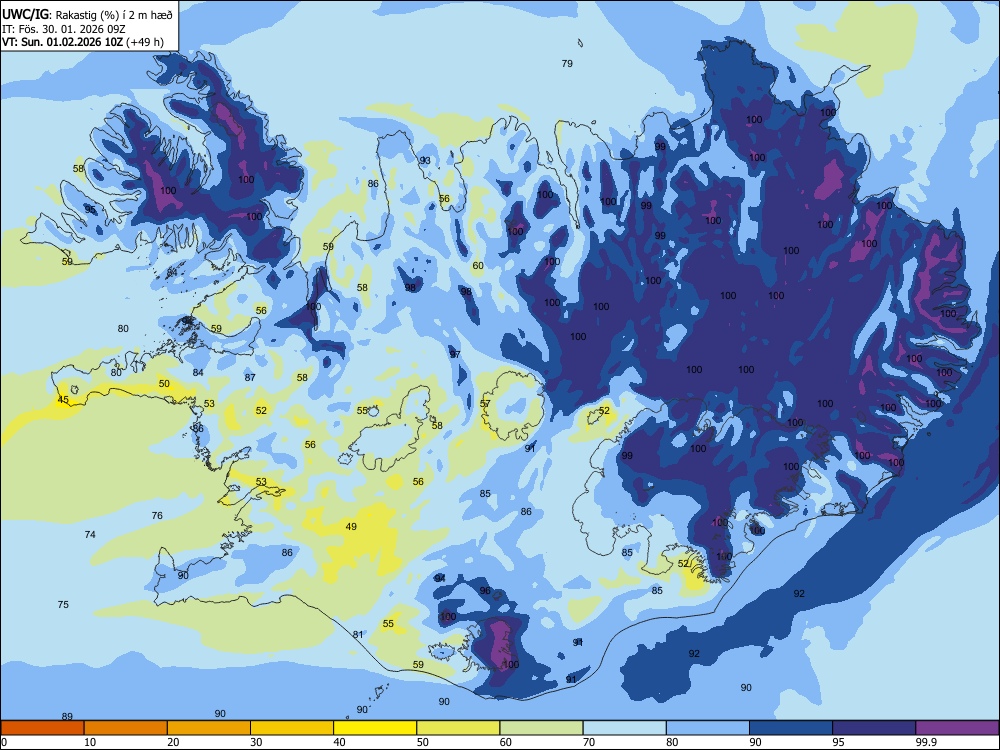Click the pale green 60–70 legend swatch
The image size is (1000, 750).
[541, 728]
